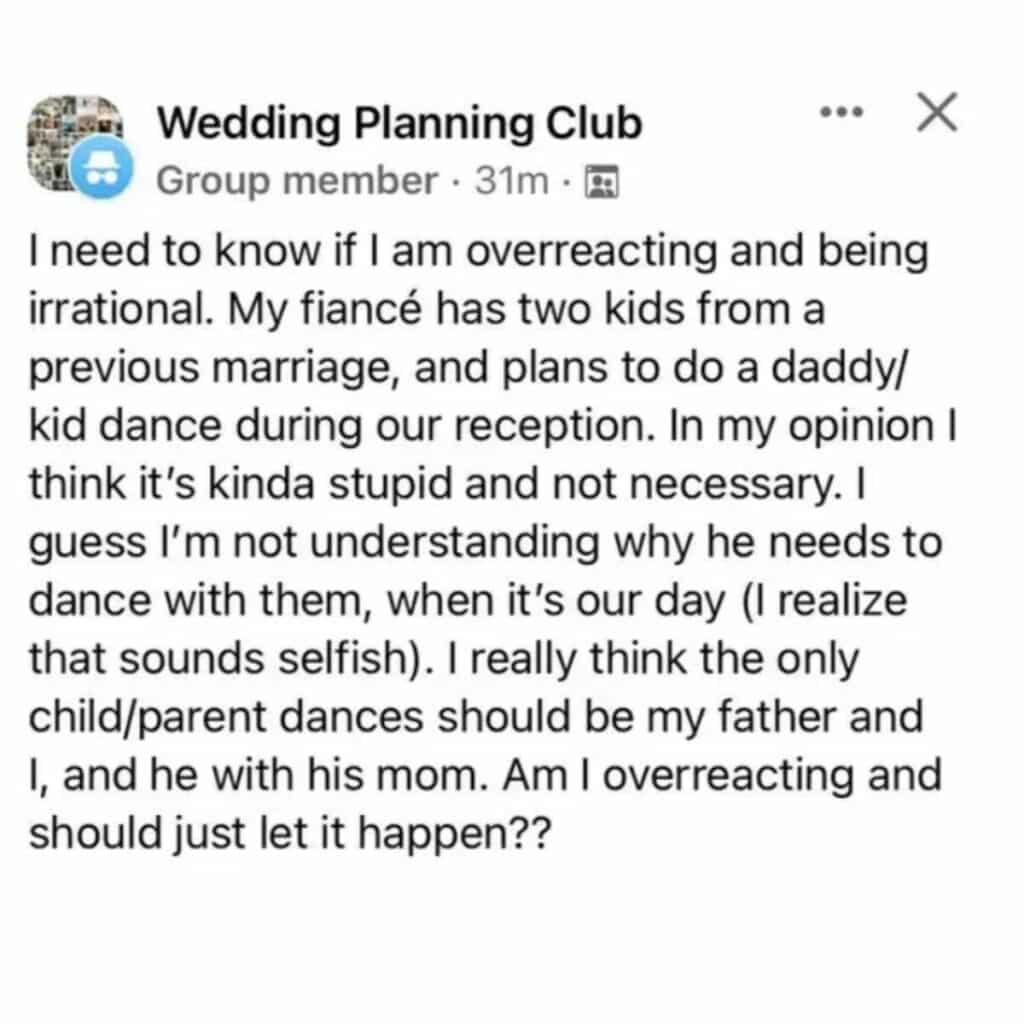Select the Group member label
This screenshot has height=1024, width=1024.
click(x=297, y=182)
